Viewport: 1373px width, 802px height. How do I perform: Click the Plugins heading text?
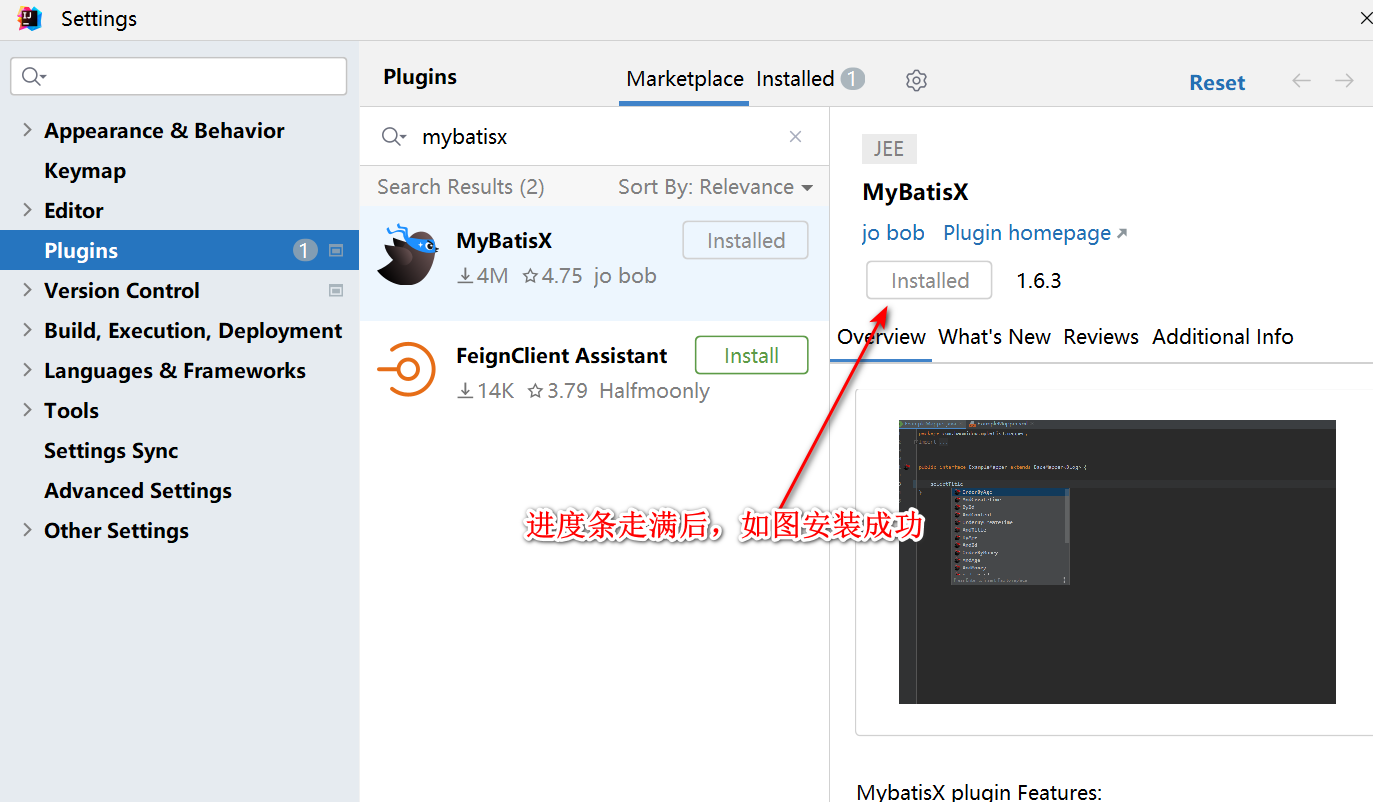coord(420,77)
